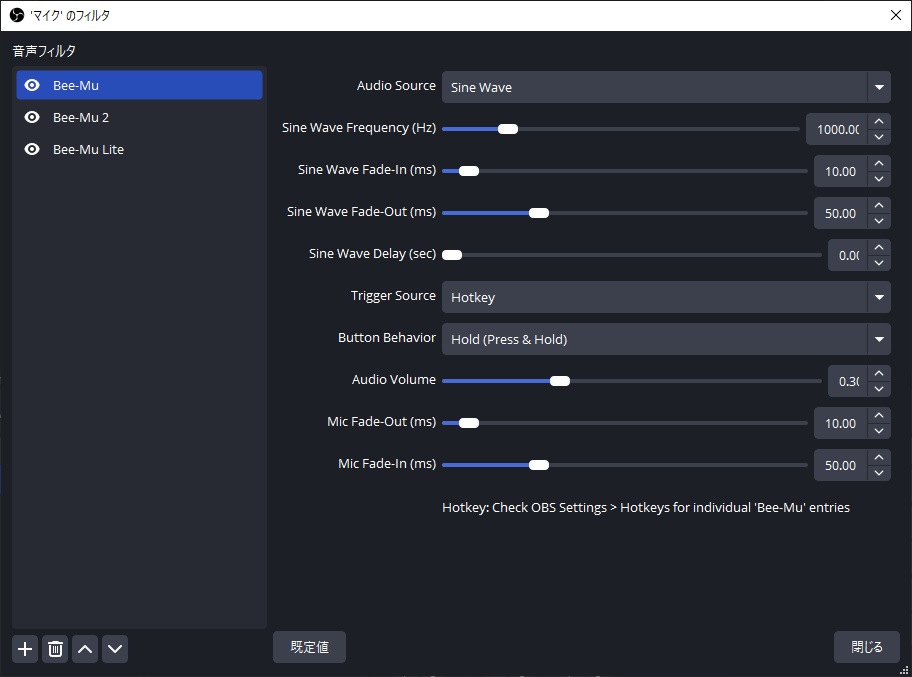Increase Sine Wave Fade-Out value

pyautogui.click(x=879, y=205)
